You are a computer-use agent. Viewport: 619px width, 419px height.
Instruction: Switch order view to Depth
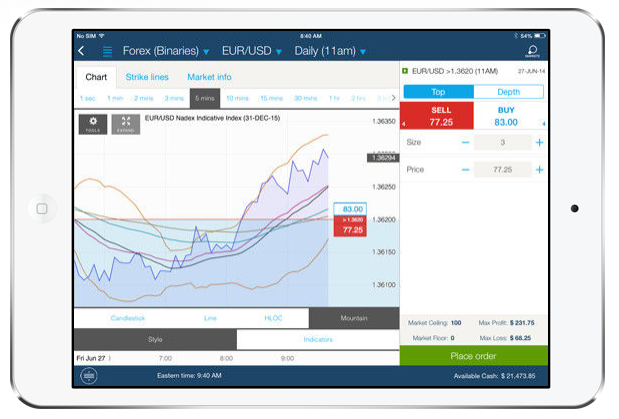[x=509, y=91]
